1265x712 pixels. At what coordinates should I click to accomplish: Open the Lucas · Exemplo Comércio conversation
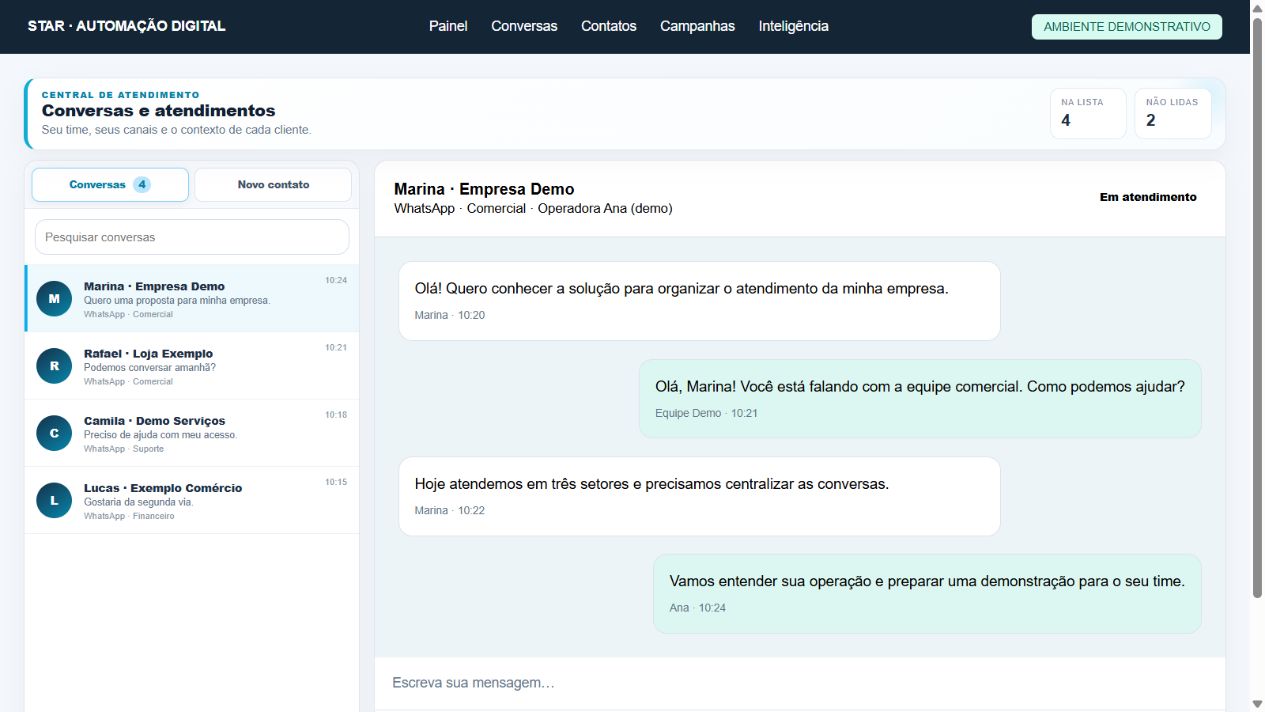pyautogui.click(x=192, y=500)
